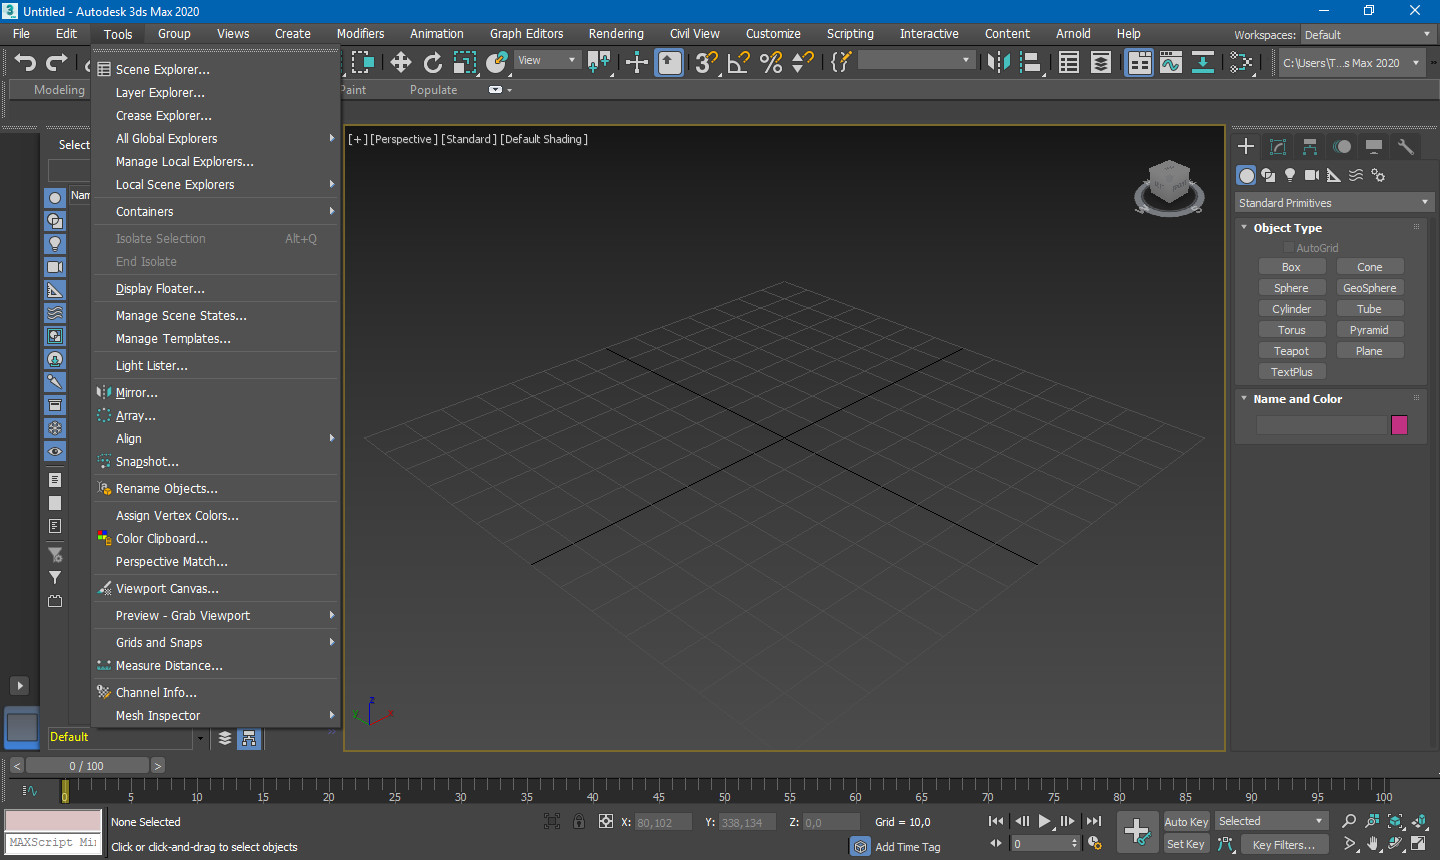
Task: Enable Set Key mode
Action: tap(1186, 845)
